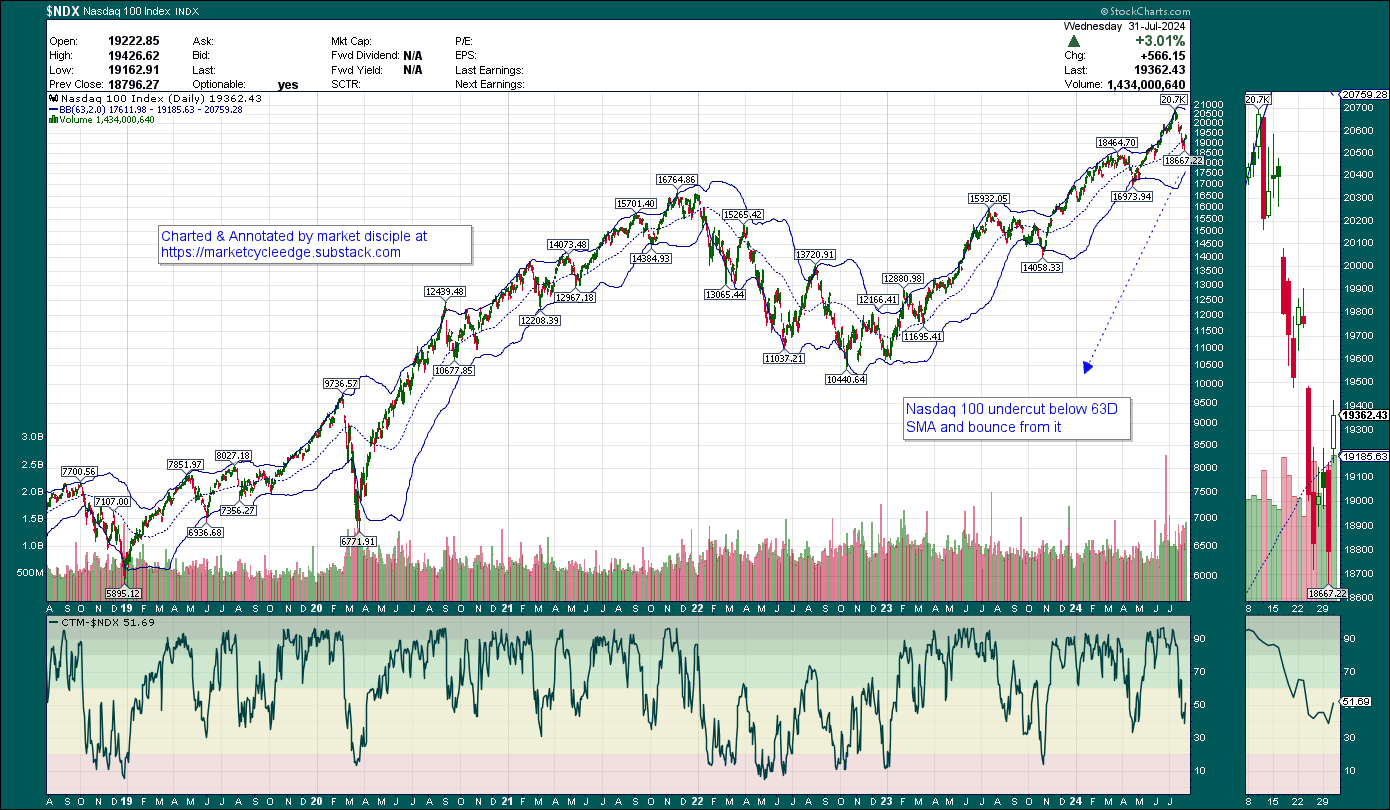Click the 'Nasdaq 100 undercut below 63D SMA' note
Viewport: 1390px width, 810px height.
tap(1017, 418)
